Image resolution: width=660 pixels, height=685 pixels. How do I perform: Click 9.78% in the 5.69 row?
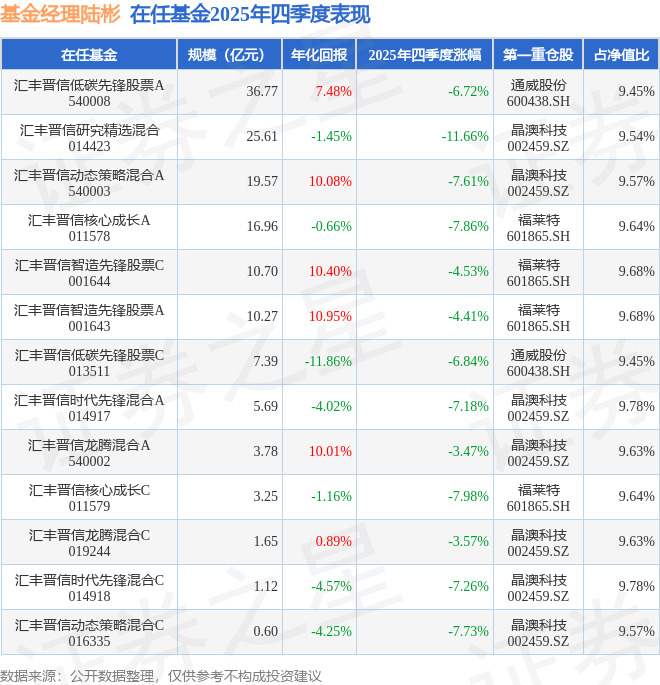636,406
